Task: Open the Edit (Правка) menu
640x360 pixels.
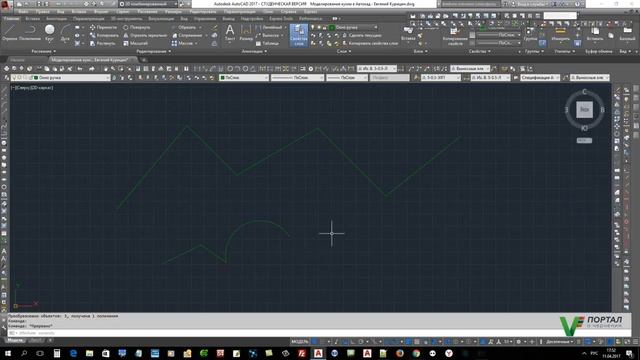Action: coord(42,12)
